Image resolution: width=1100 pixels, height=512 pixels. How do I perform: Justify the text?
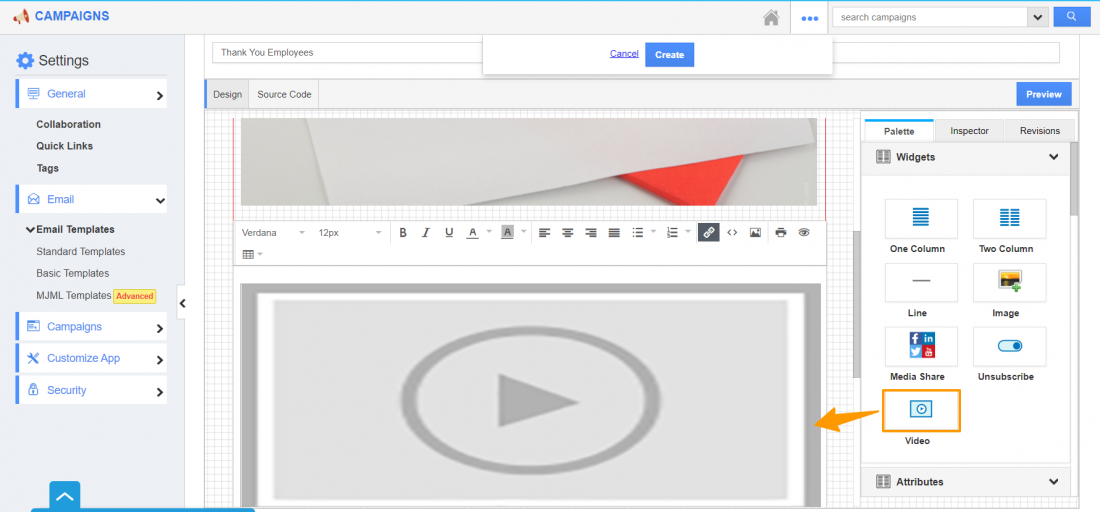(614, 233)
